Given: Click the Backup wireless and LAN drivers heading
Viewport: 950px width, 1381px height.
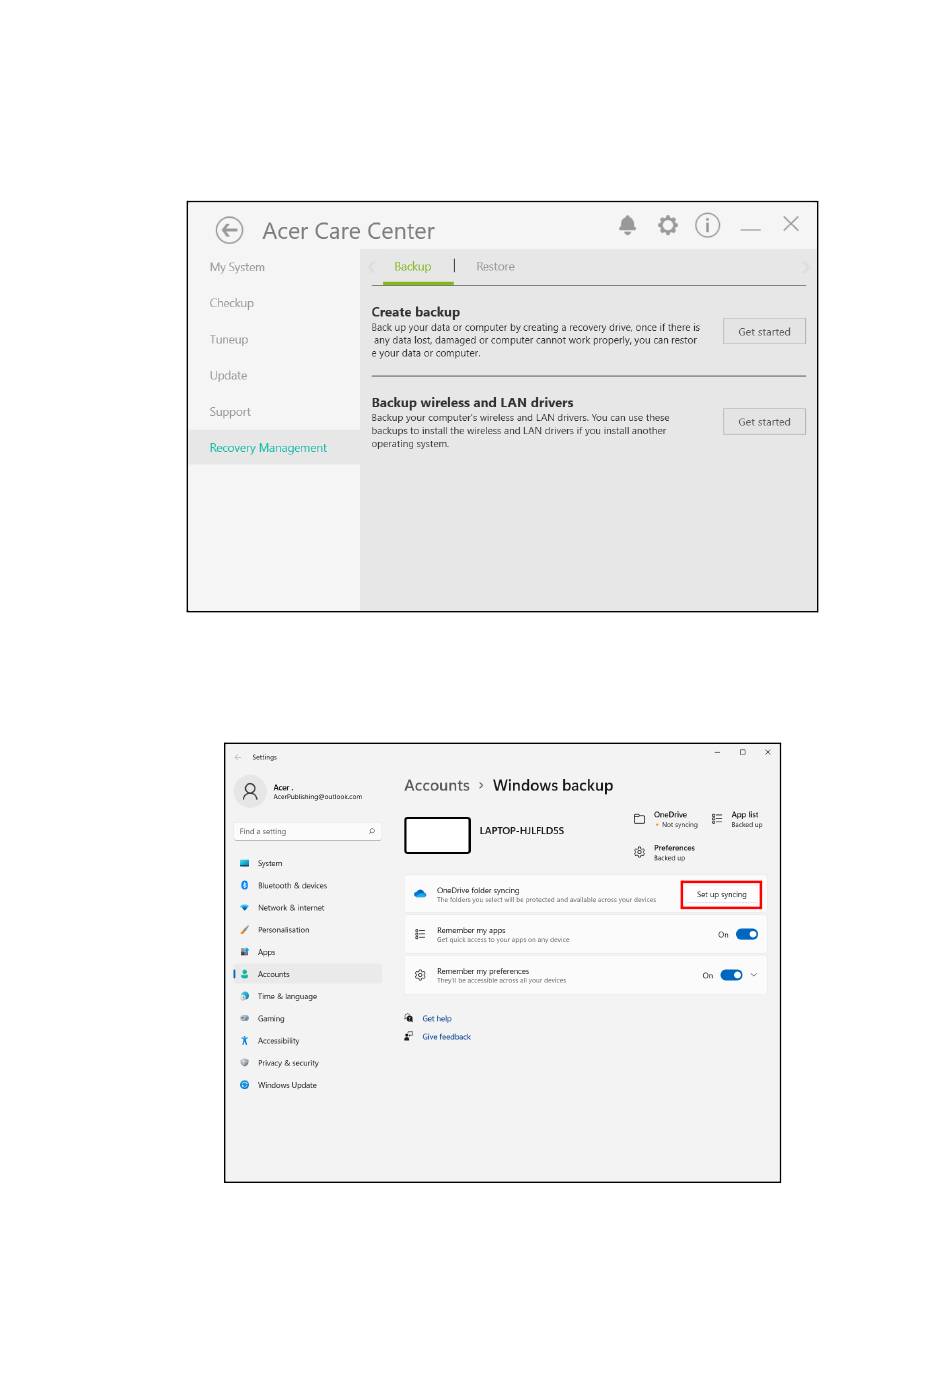Looking at the screenshot, I should click(x=472, y=402).
